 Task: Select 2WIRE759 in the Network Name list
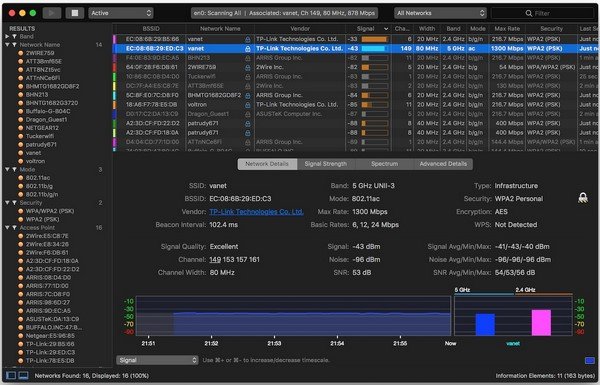40,53
